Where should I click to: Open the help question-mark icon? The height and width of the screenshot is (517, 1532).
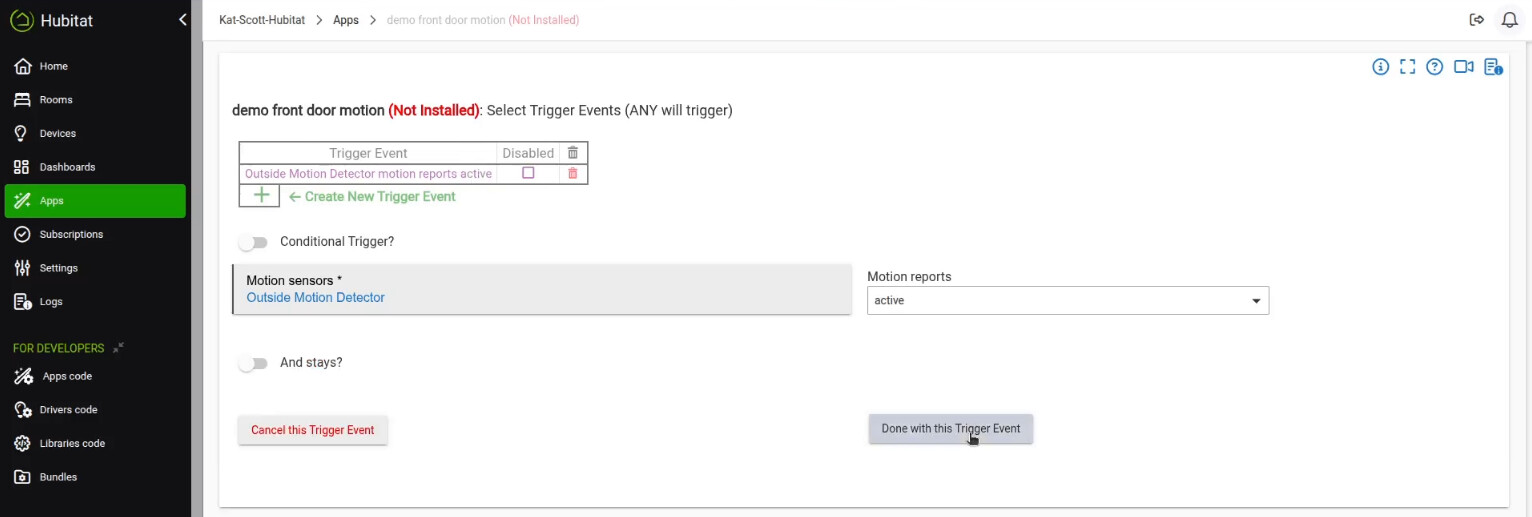point(1435,67)
